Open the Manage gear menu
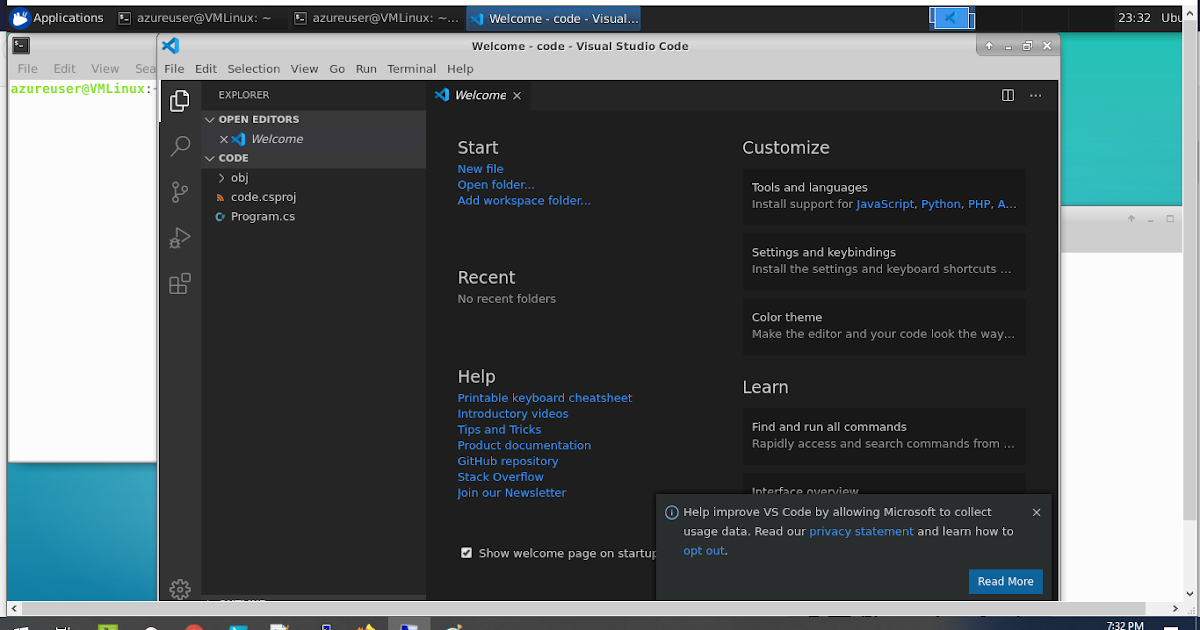 click(x=180, y=589)
